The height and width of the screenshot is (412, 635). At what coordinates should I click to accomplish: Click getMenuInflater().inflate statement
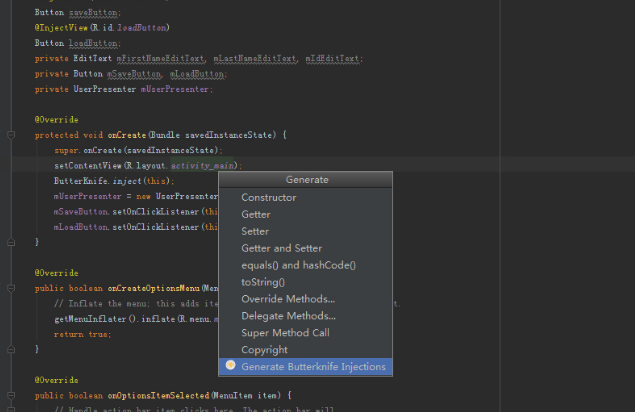coord(136,319)
